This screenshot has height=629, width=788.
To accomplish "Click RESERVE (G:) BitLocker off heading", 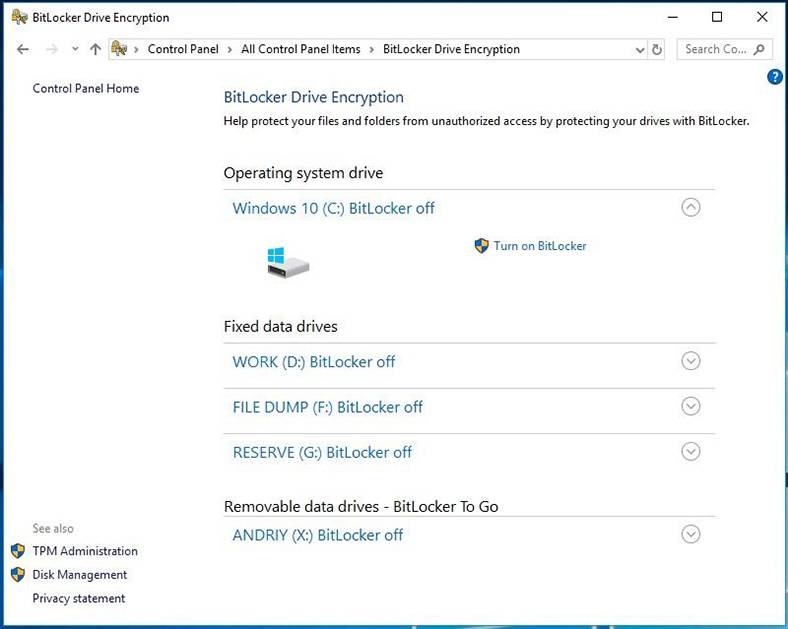I will pos(322,452).
